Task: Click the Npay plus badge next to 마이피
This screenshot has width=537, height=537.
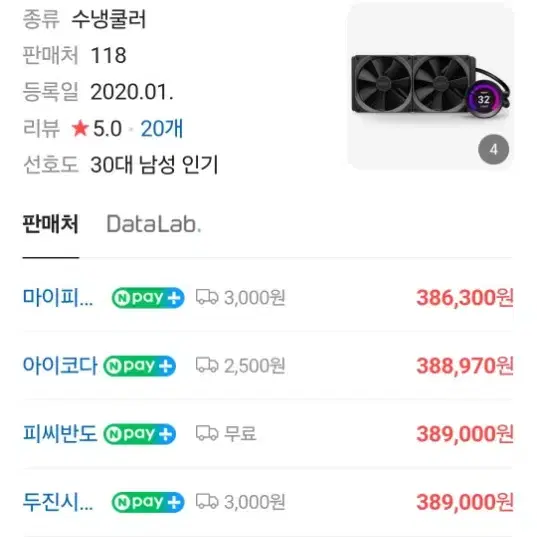Action: [x=148, y=298]
